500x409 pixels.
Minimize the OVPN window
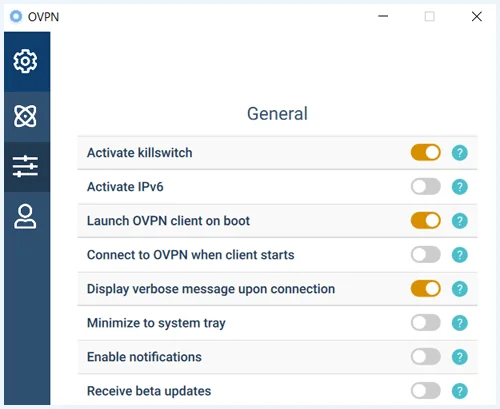coord(383,16)
